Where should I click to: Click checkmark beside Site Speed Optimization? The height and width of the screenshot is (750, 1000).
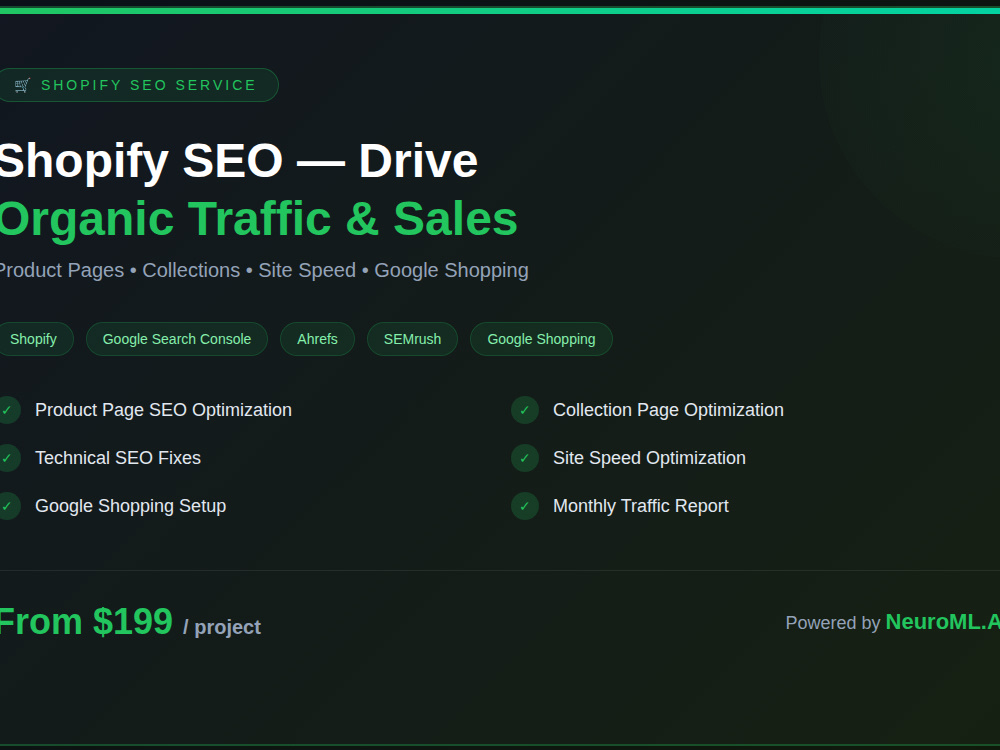(x=525, y=458)
